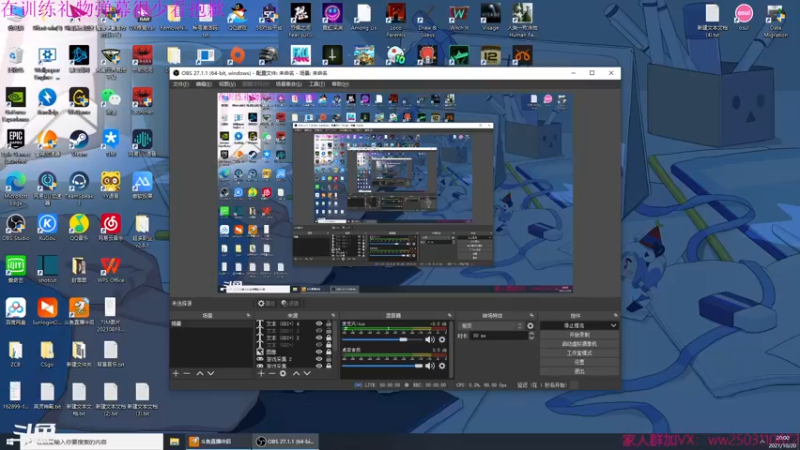Screen dimensions: 800x450
Task: Toggle visibility of 文本 (GDI+) 4 source
Action: click(319, 323)
